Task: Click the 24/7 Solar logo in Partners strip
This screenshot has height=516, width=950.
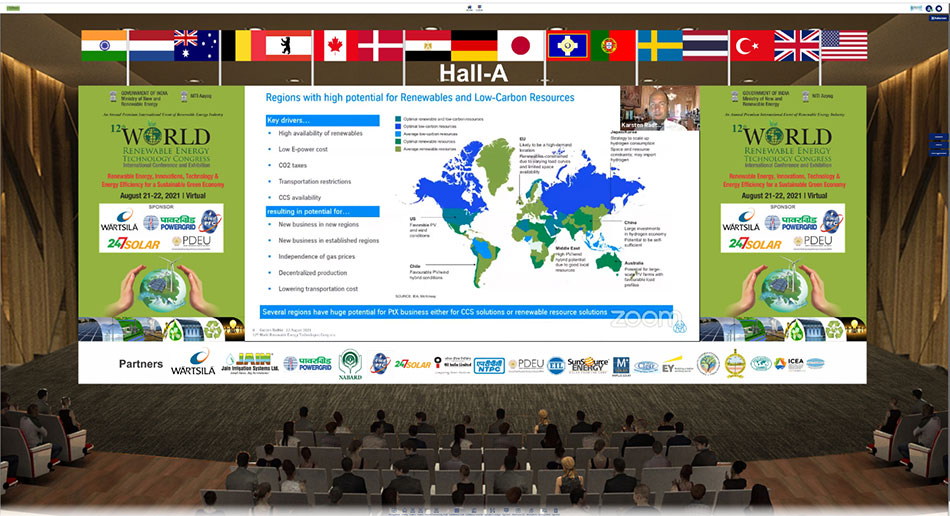Action: pos(413,364)
